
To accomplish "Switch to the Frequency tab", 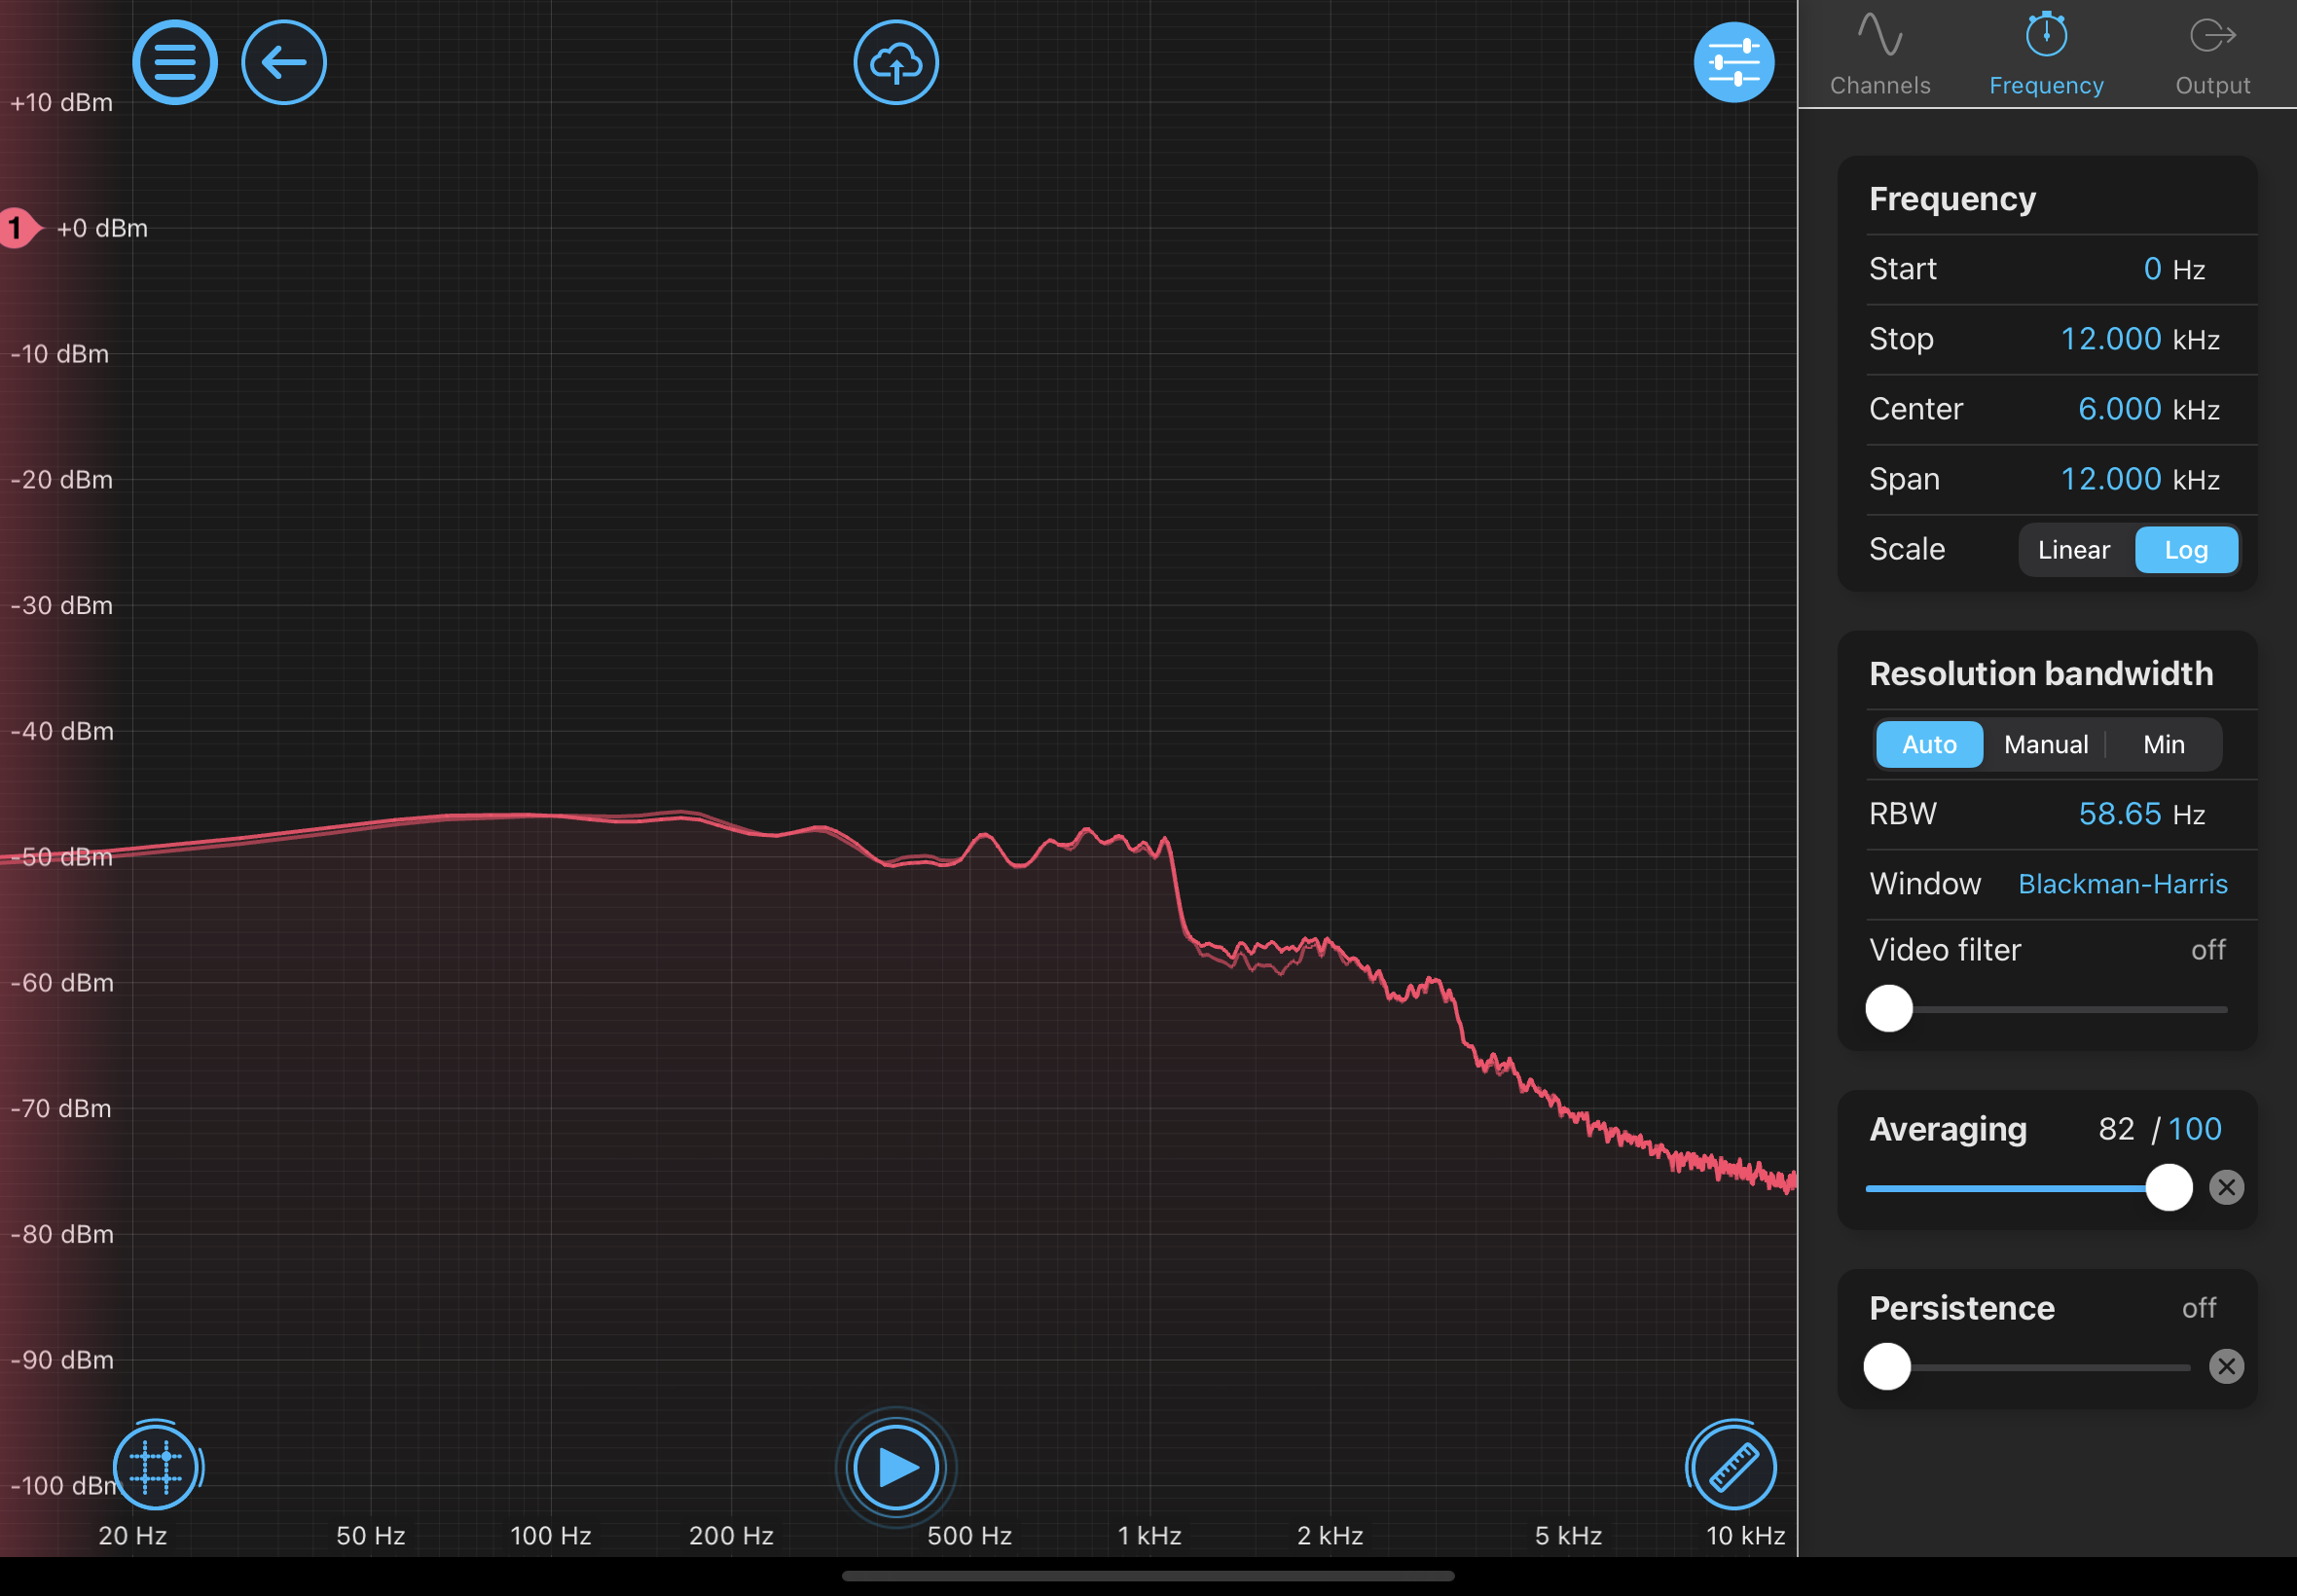I will tap(2046, 54).
